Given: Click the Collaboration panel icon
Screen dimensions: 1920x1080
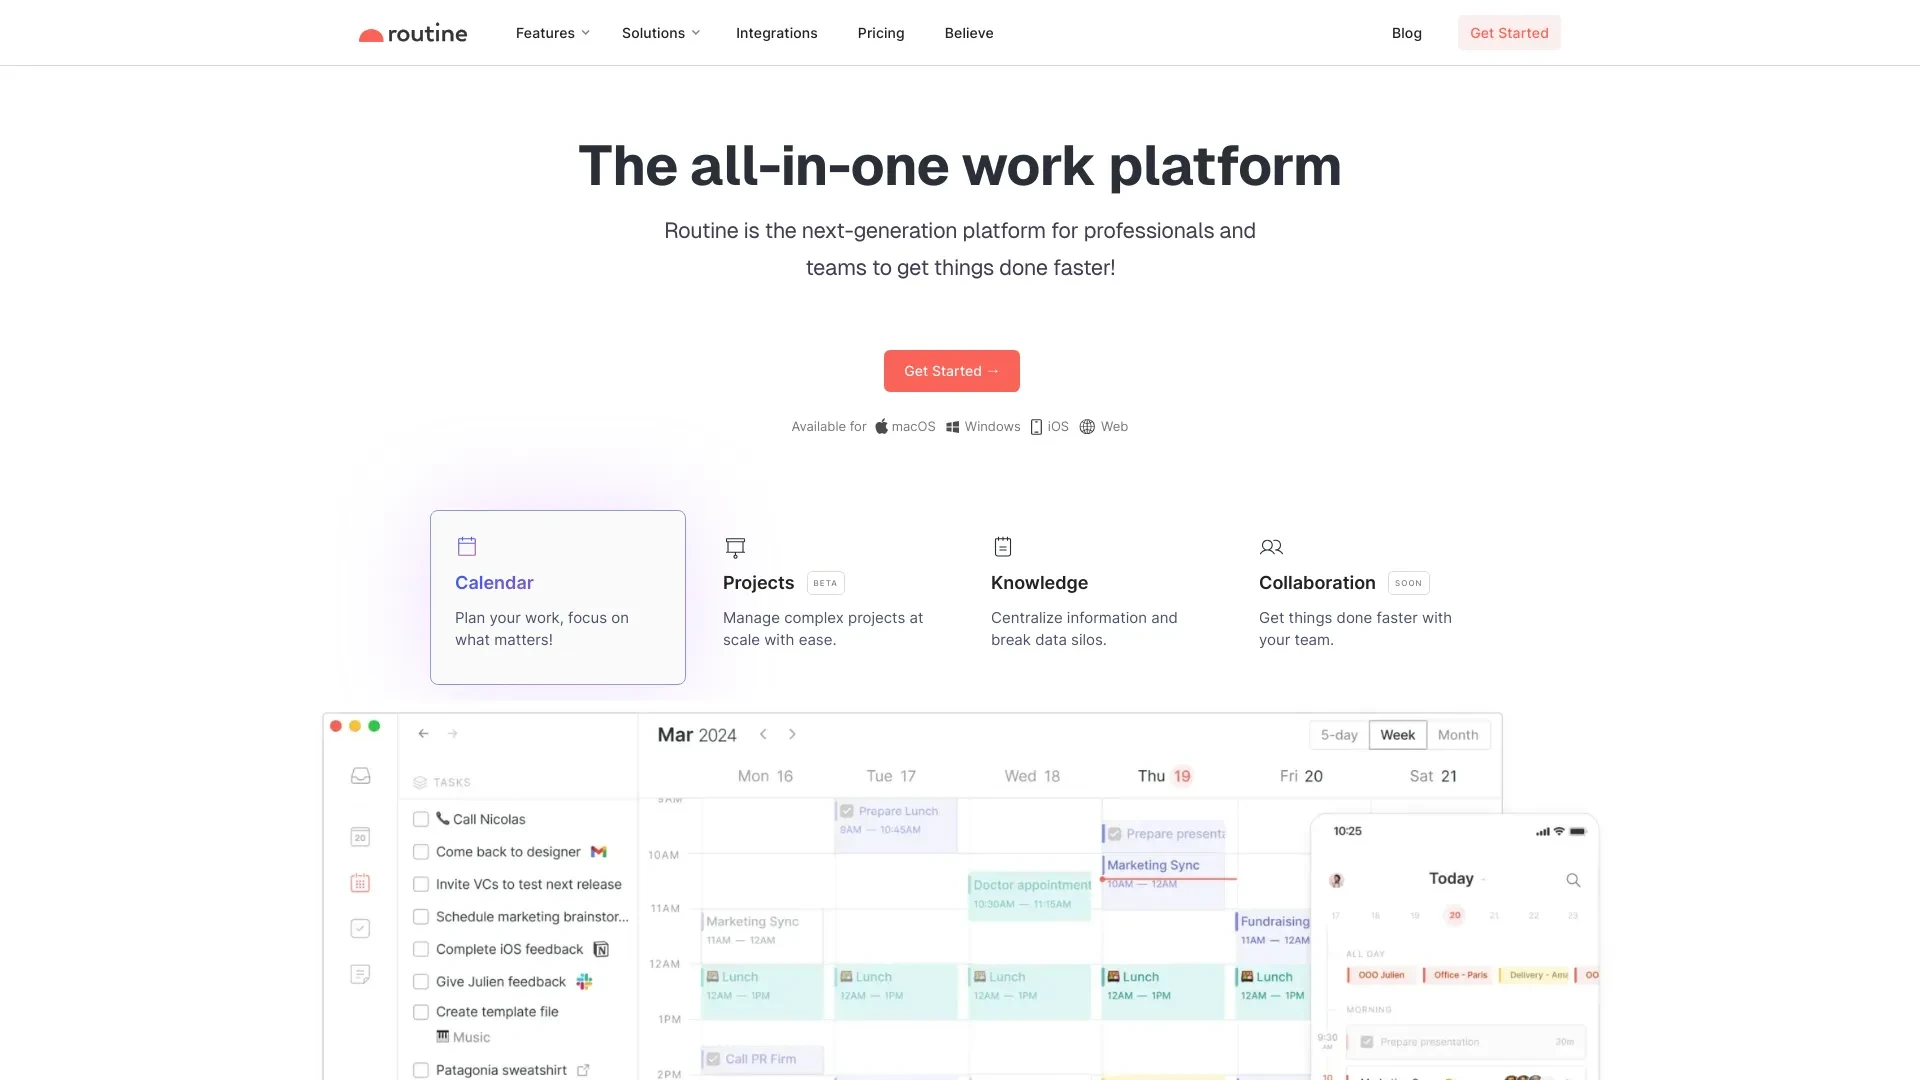Looking at the screenshot, I should coord(1269,546).
